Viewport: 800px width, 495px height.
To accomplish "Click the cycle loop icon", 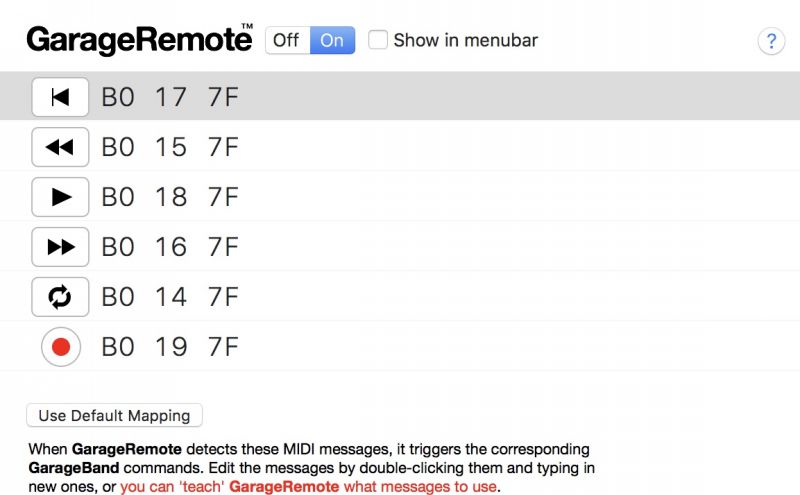I will pyautogui.click(x=60, y=297).
